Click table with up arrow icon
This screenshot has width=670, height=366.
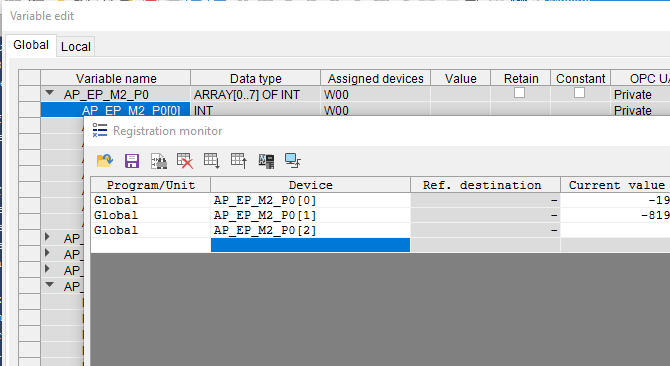(x=239, y=161)
